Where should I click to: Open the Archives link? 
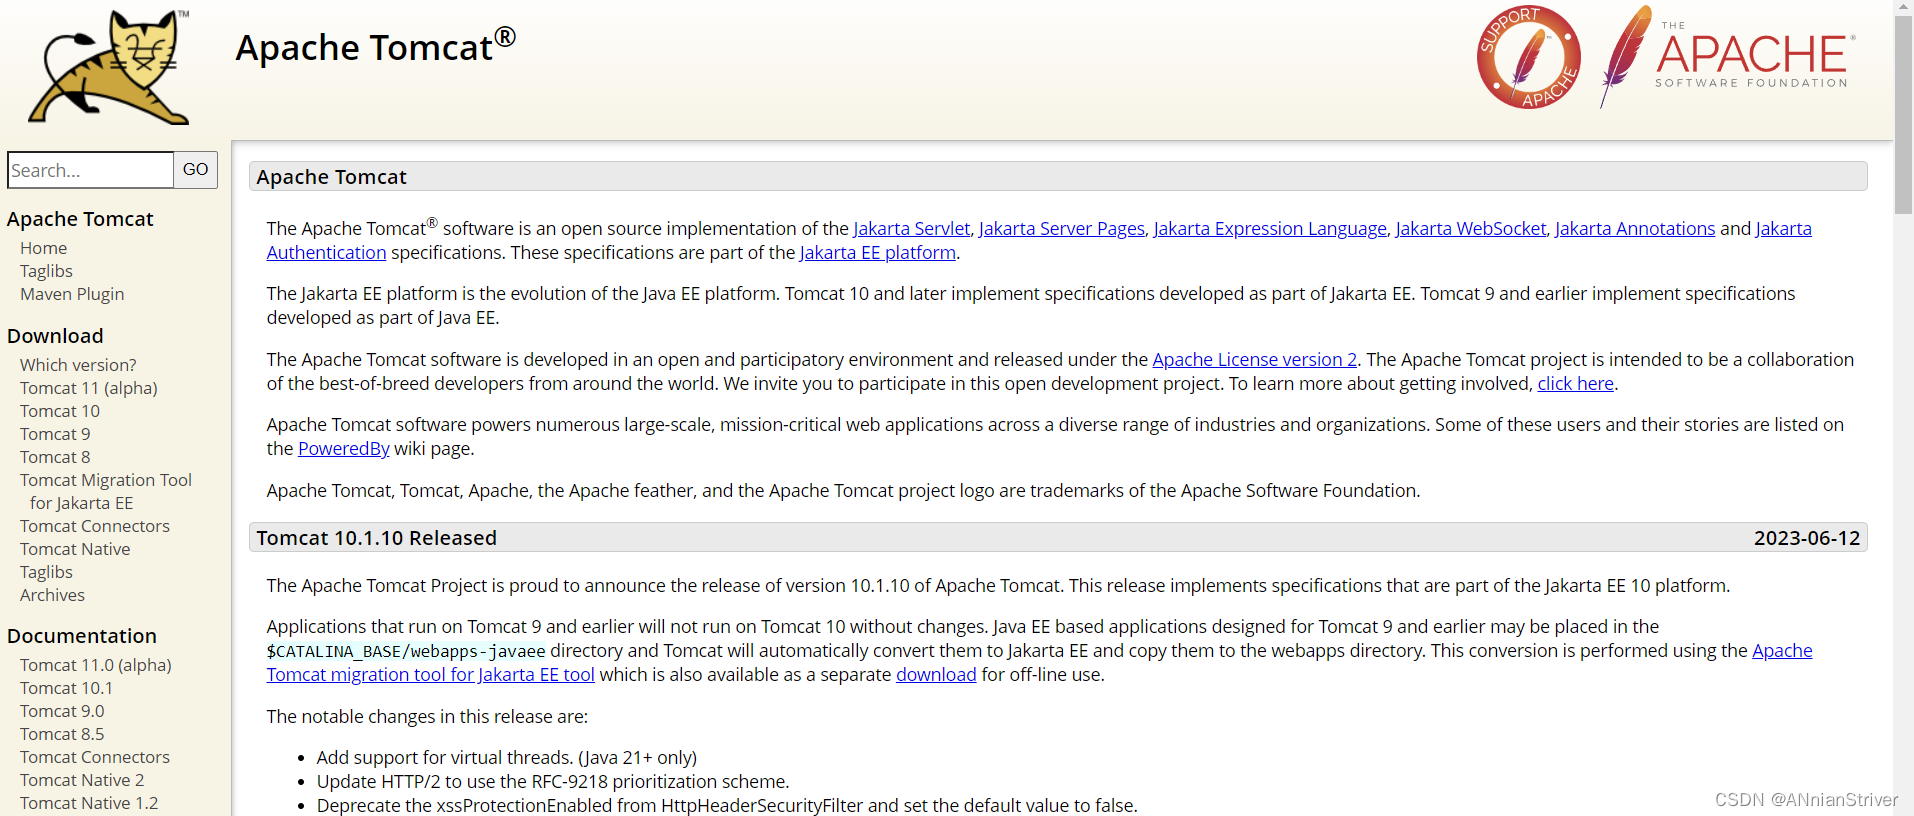(x=52, y=595)
